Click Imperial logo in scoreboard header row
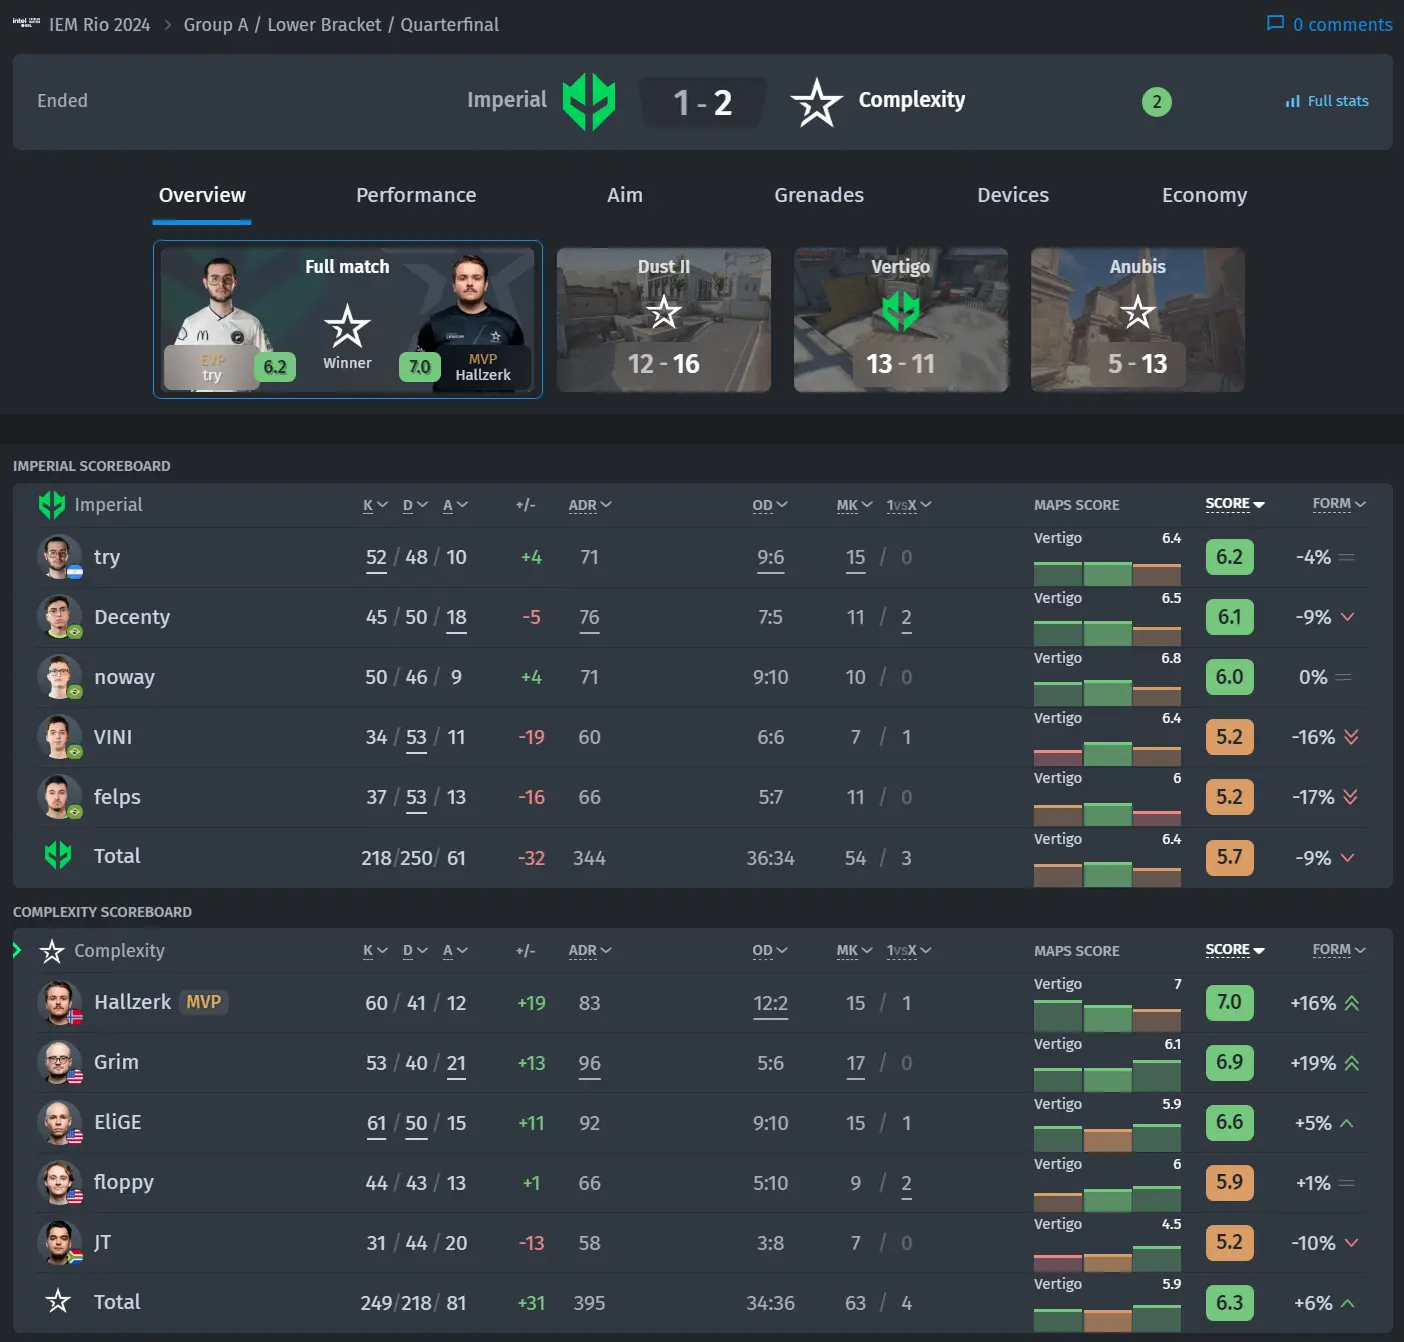This screenshot has width=1404, height=1342. point(52,505)
